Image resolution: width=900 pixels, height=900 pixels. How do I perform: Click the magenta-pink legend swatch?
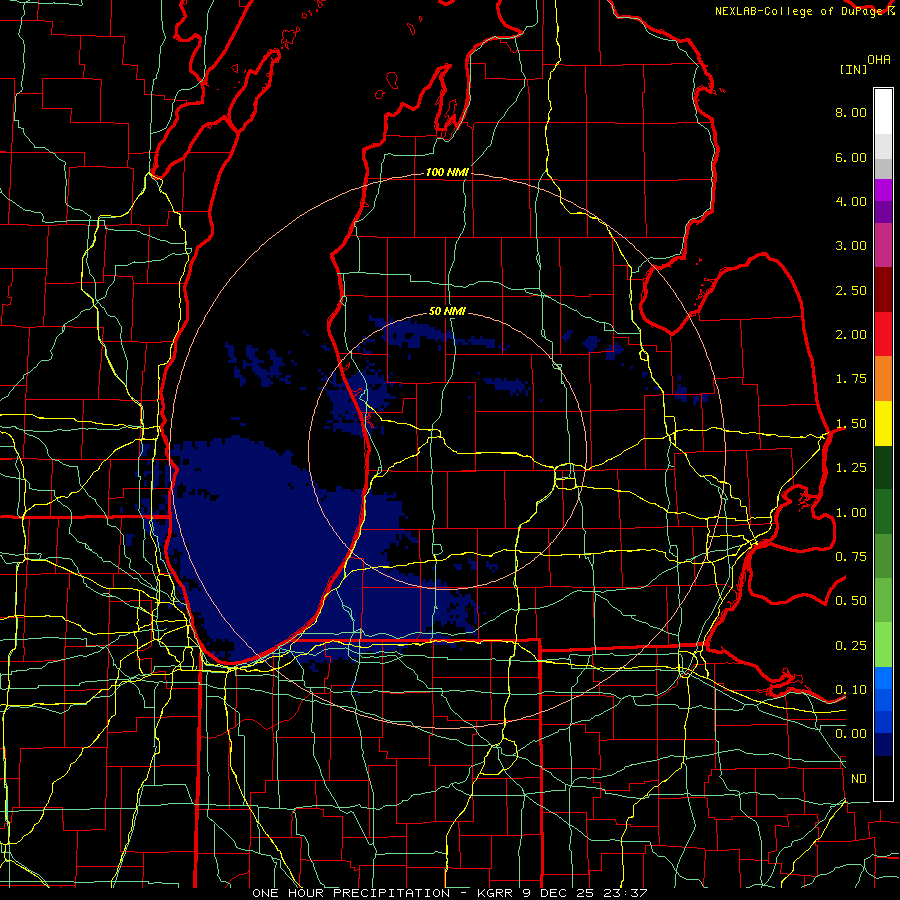(x=883, y=246)
